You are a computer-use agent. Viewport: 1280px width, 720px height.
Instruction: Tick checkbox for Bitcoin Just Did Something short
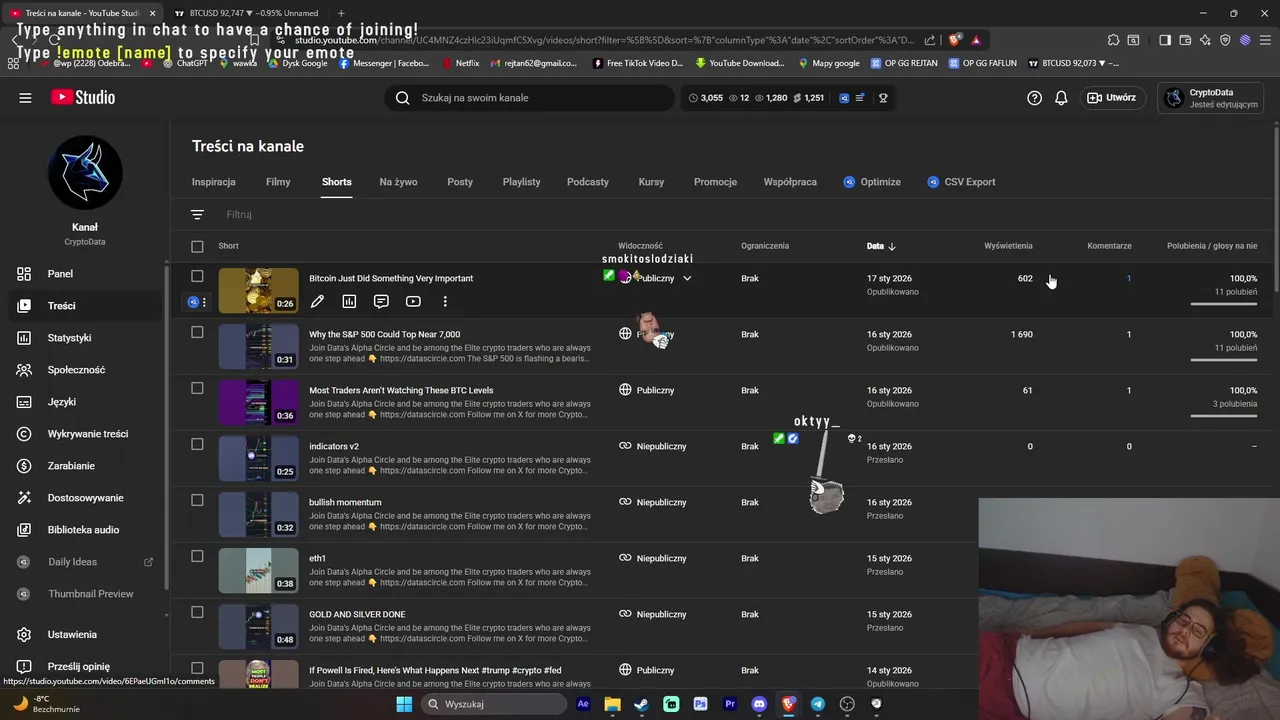[197, 276]
